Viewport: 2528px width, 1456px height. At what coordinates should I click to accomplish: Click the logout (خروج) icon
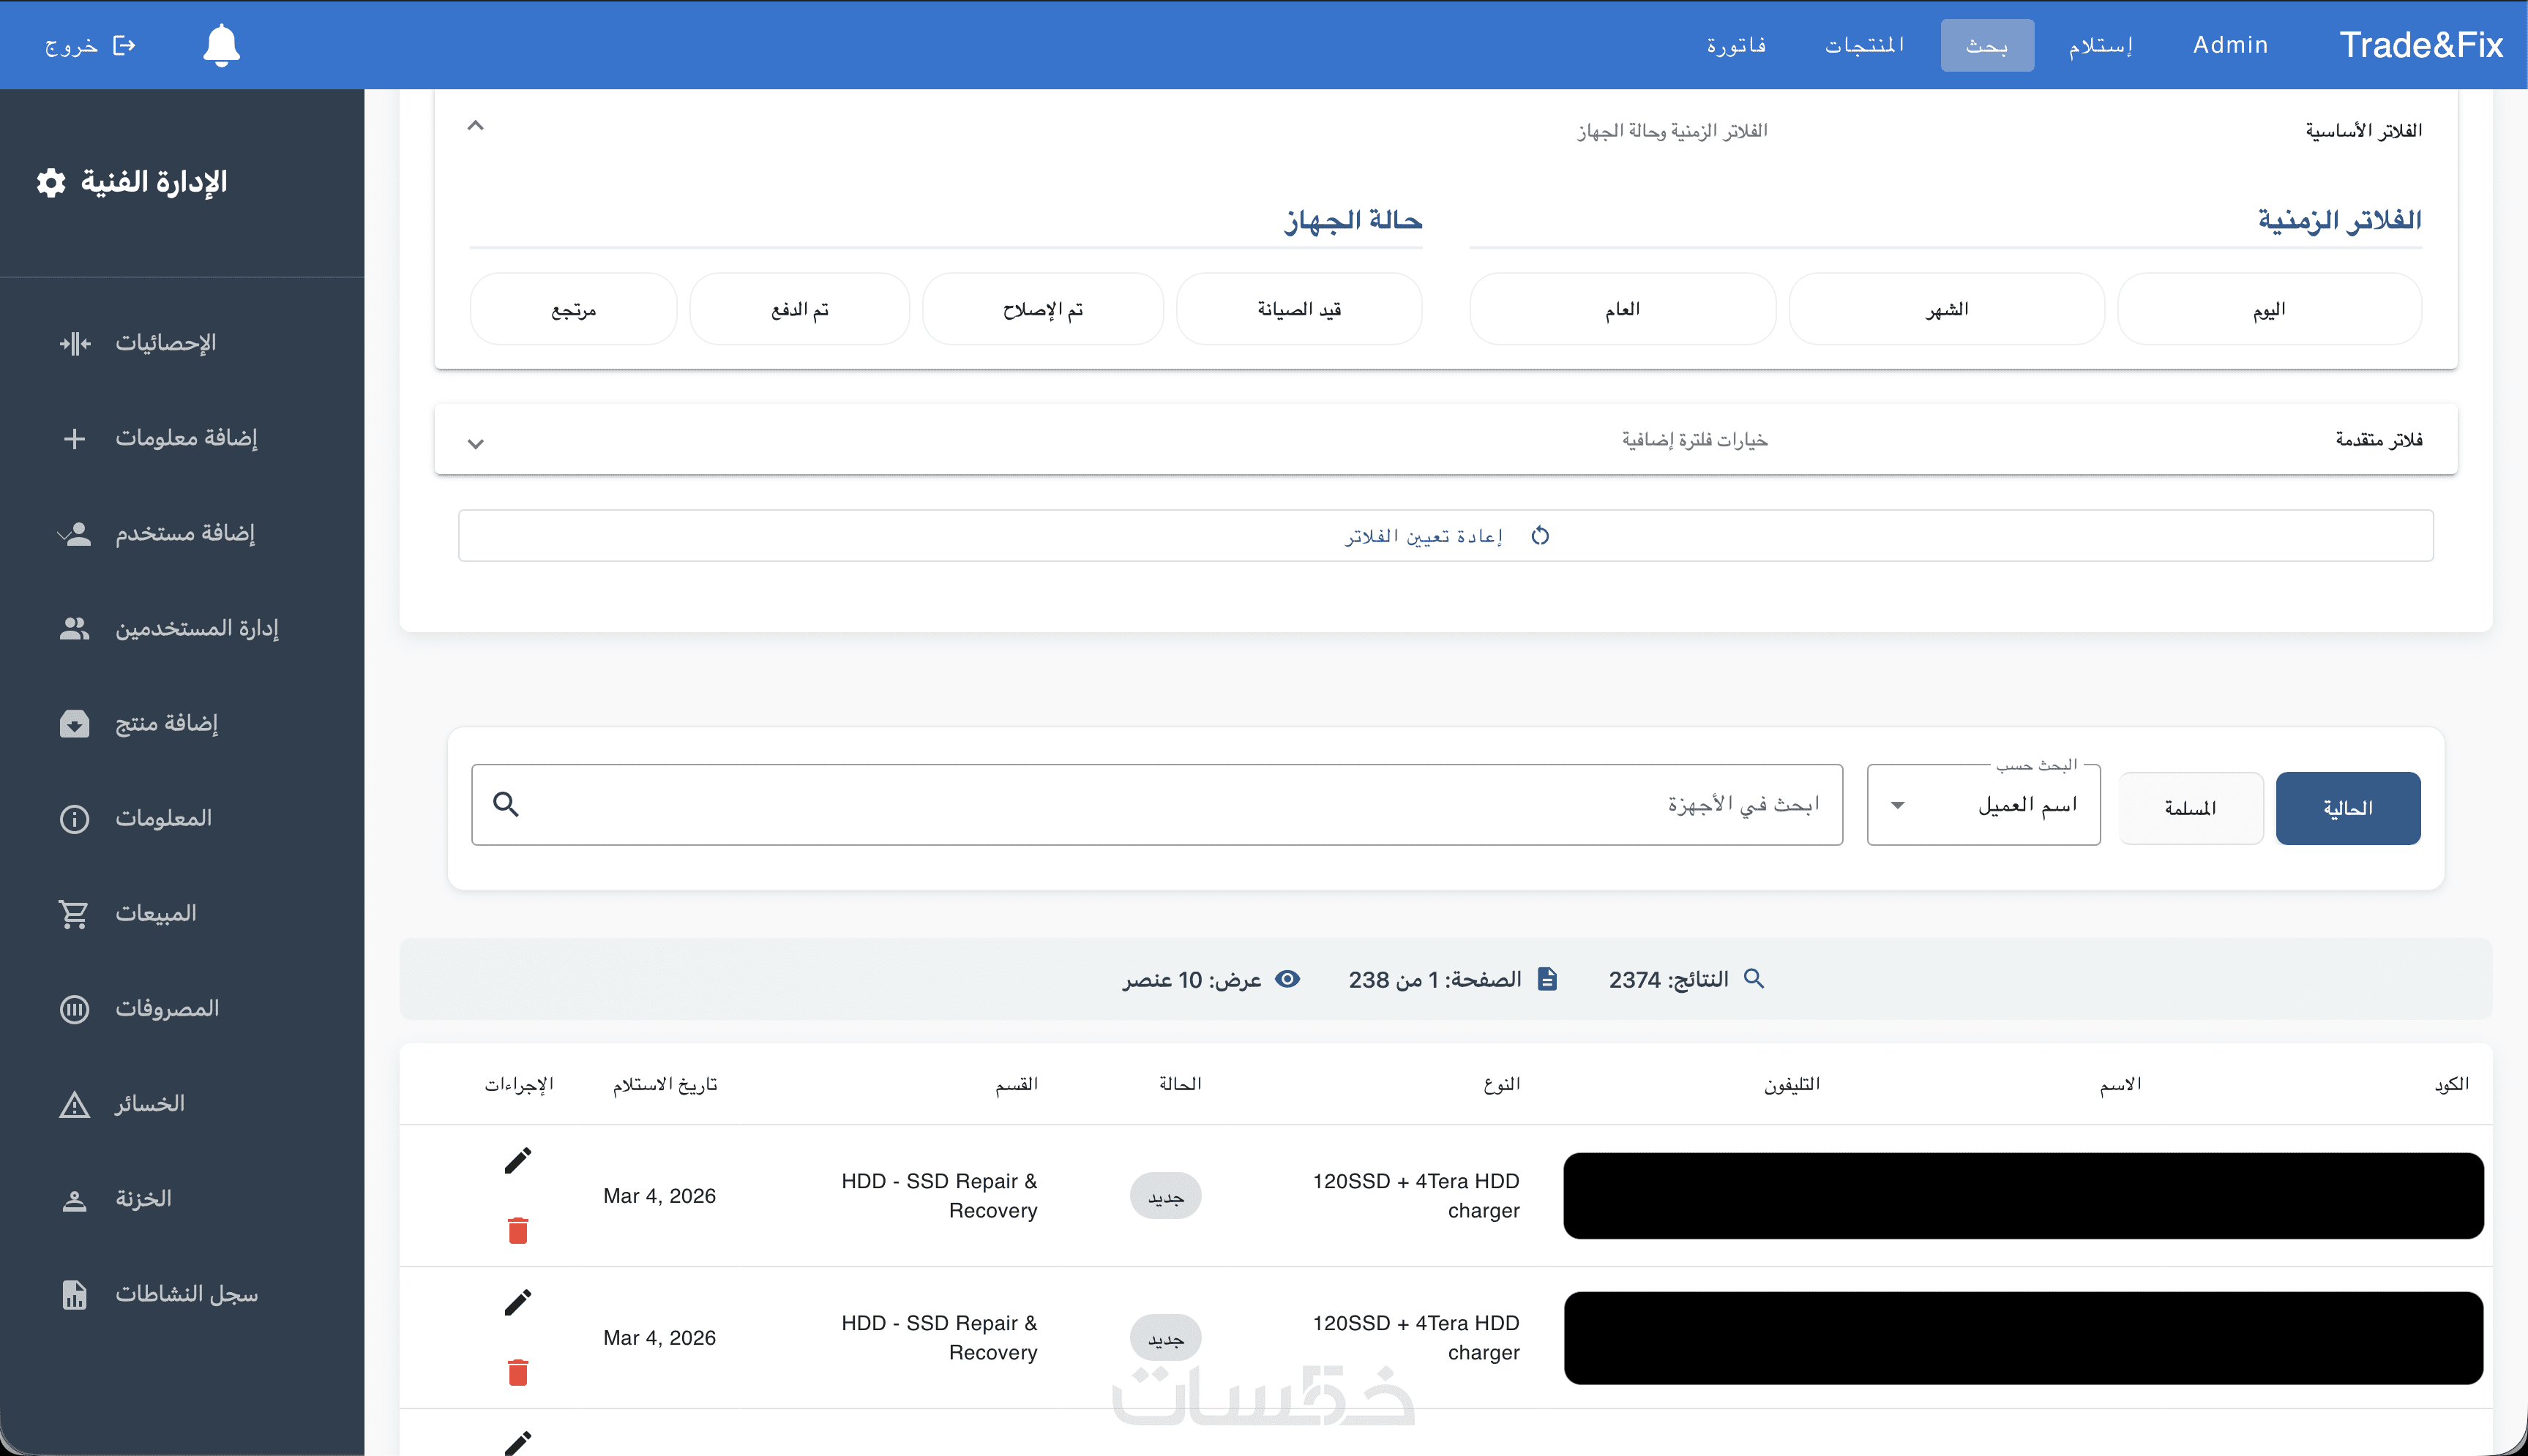124,45
